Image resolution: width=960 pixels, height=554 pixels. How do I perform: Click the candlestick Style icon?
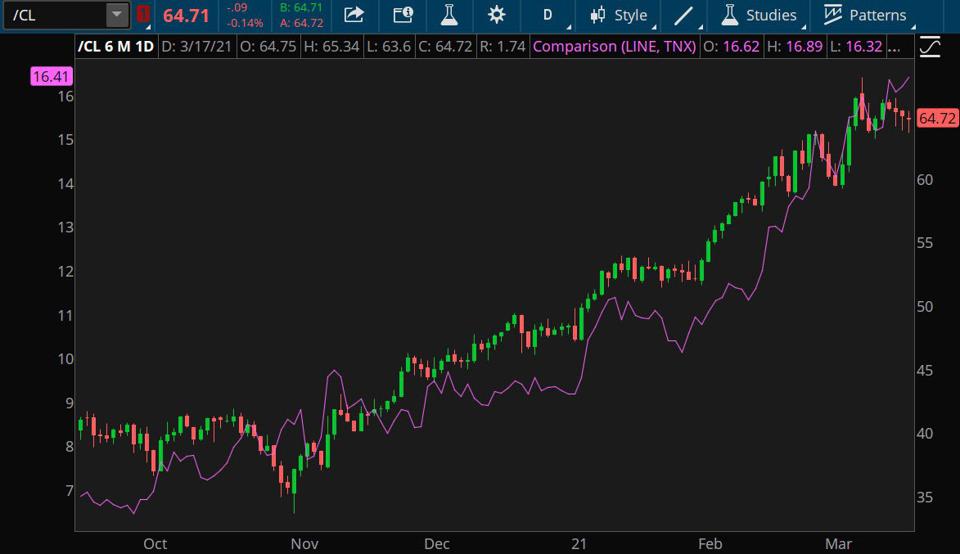[598, 15]
